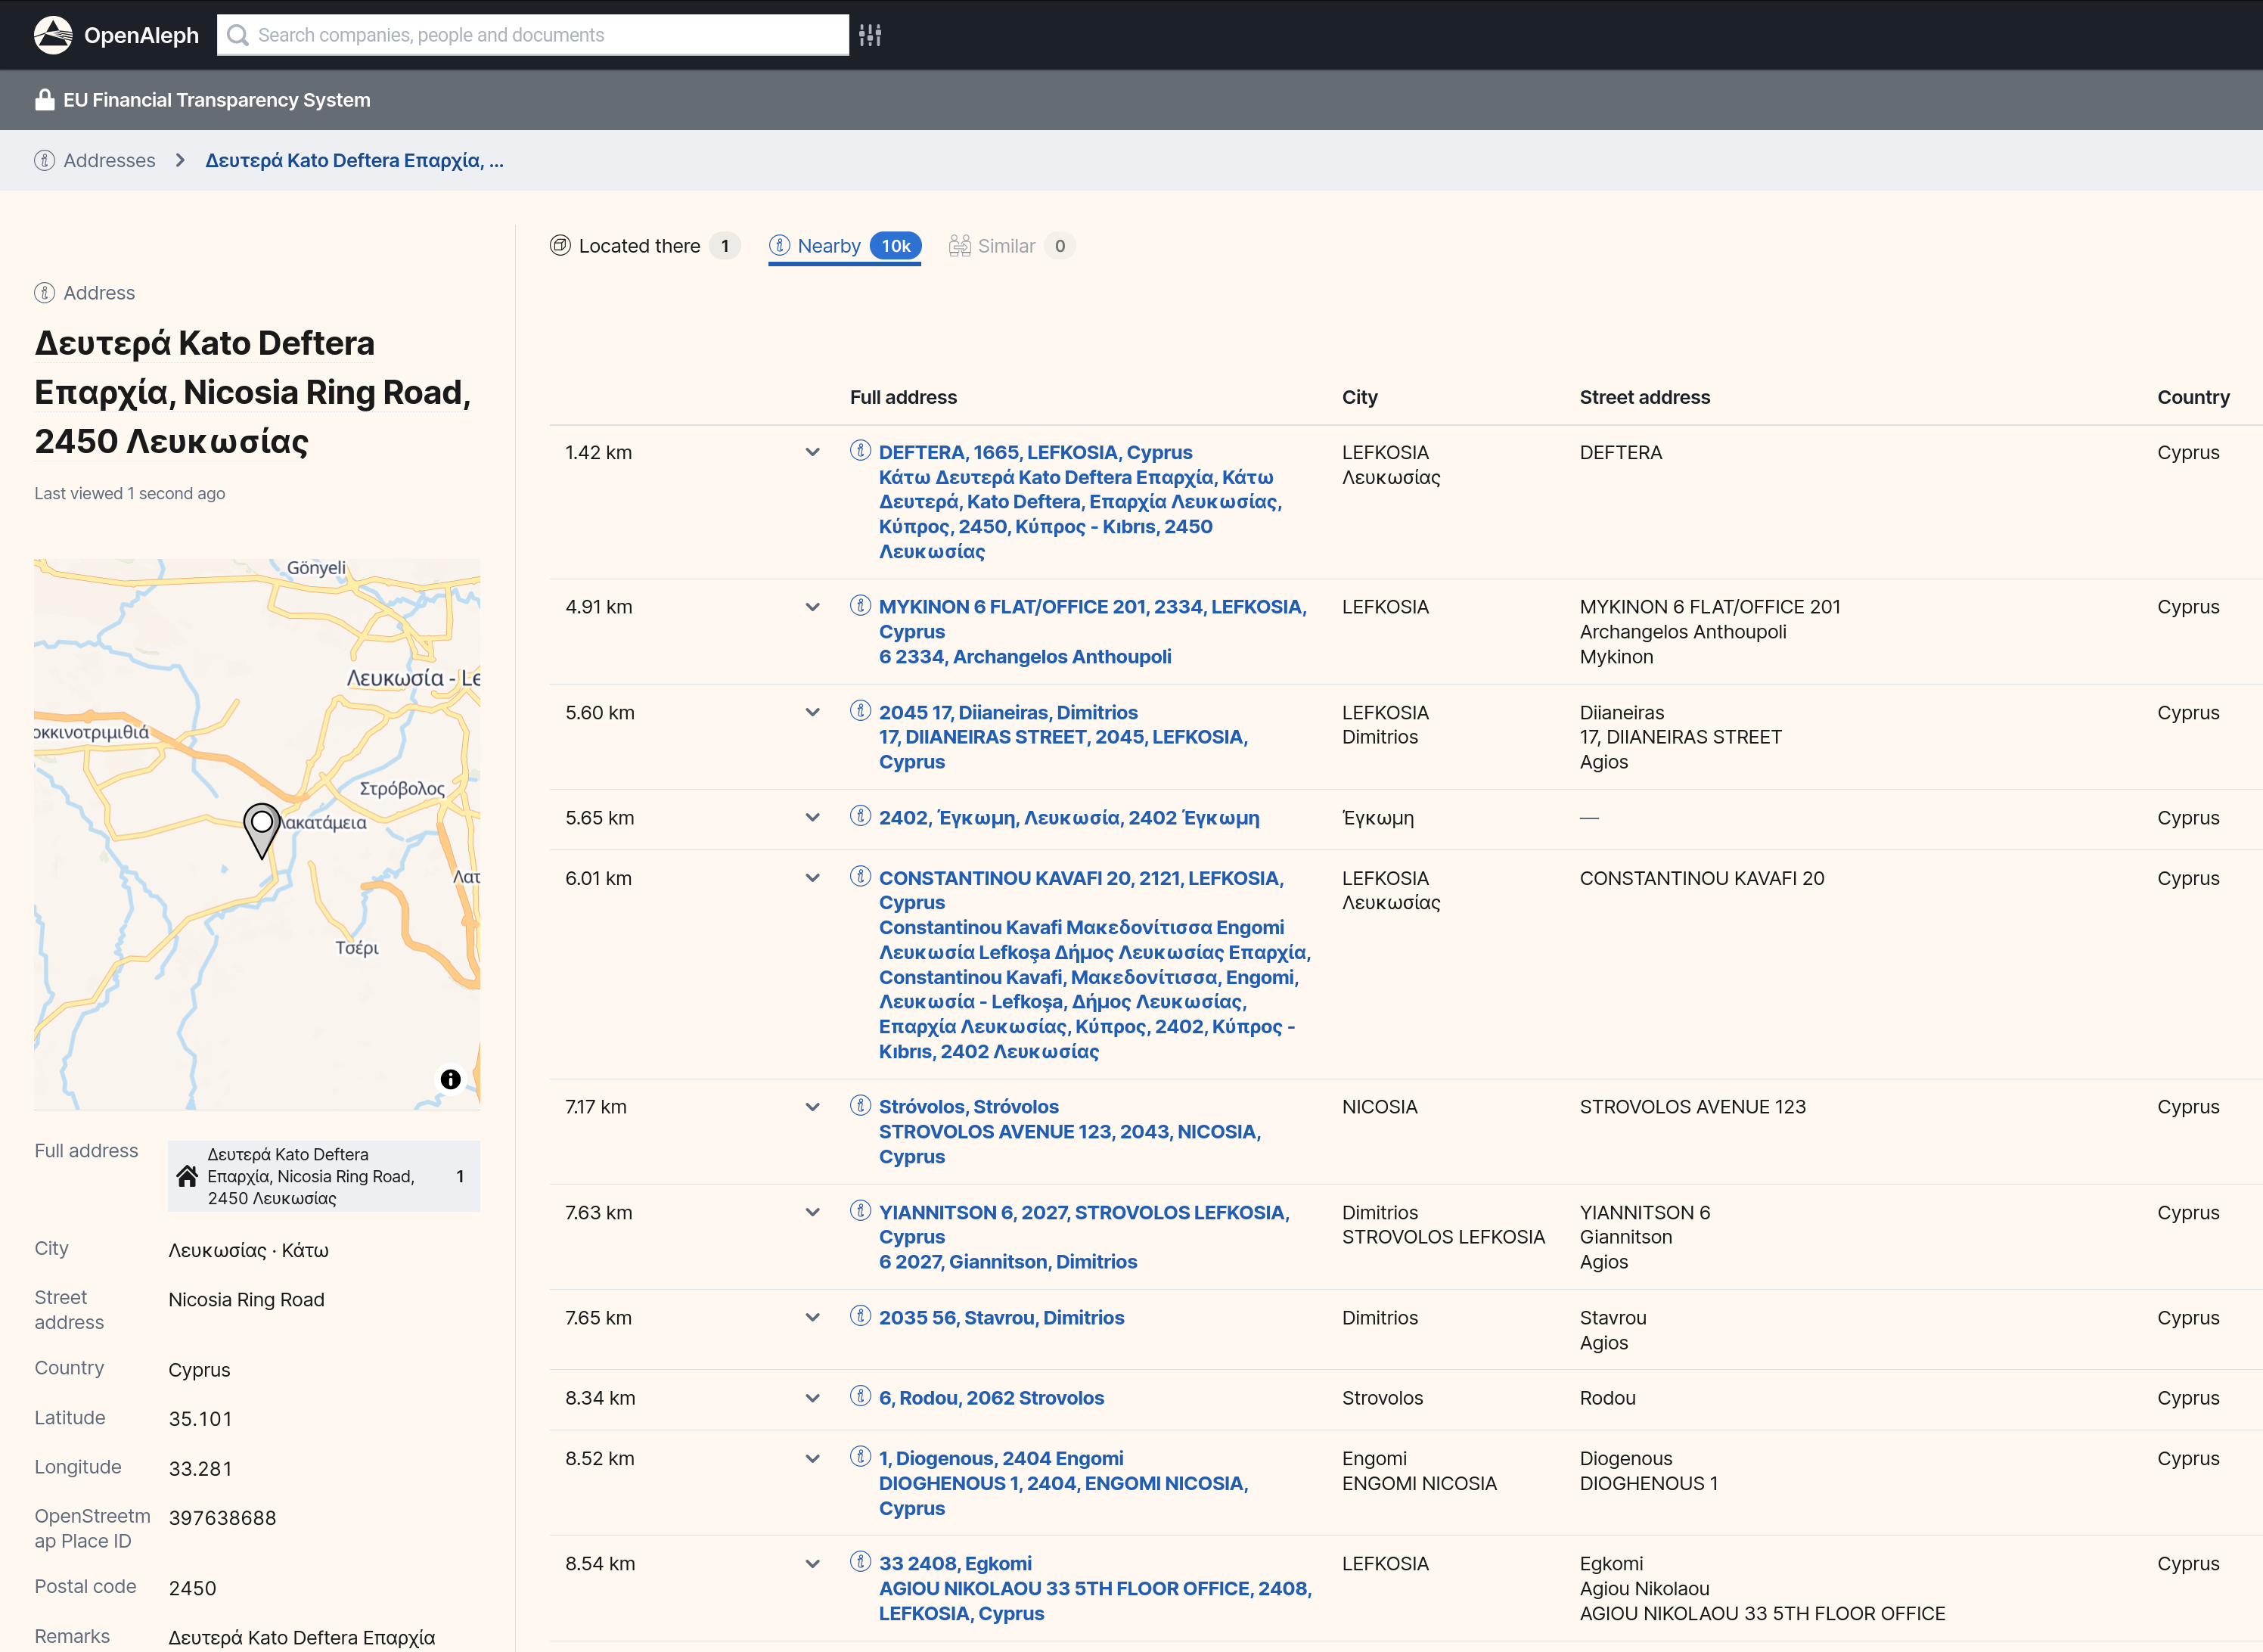Open the Similar tab
Screen dimensions: 2263x1652
point(1005,246)
